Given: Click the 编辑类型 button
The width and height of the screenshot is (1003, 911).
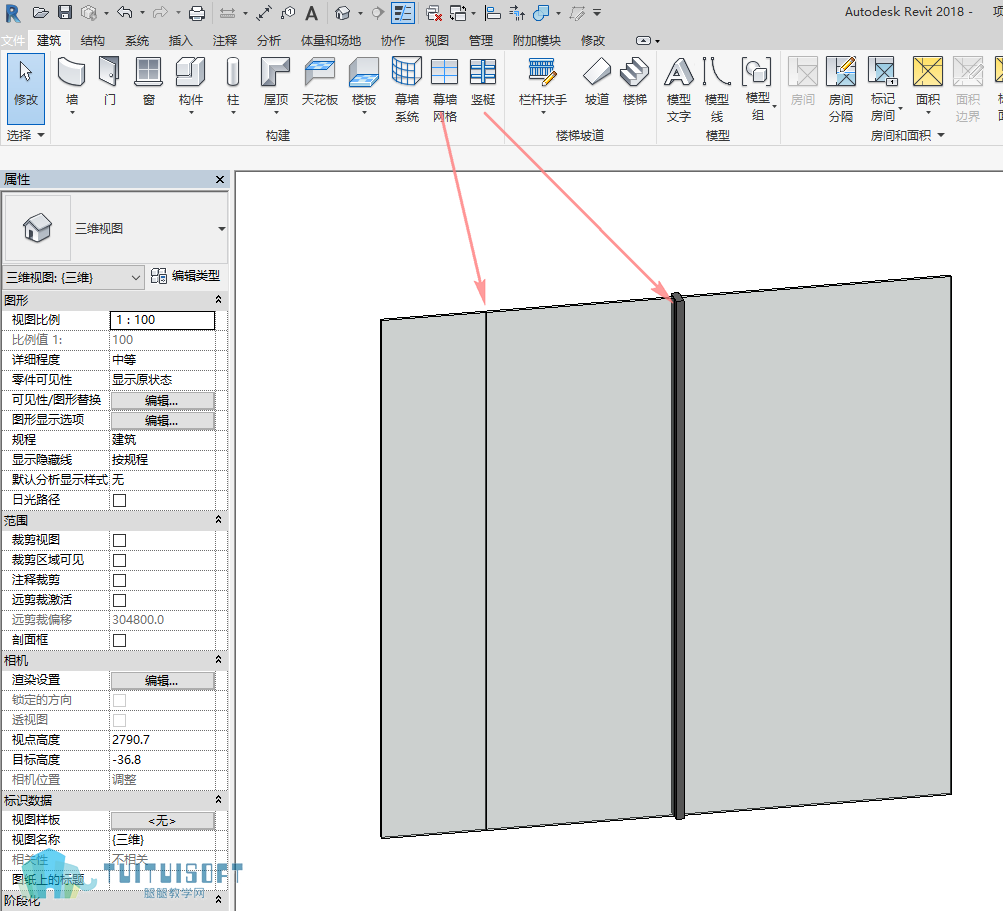Looking at the screenshot, I should (x=186, y=276).
